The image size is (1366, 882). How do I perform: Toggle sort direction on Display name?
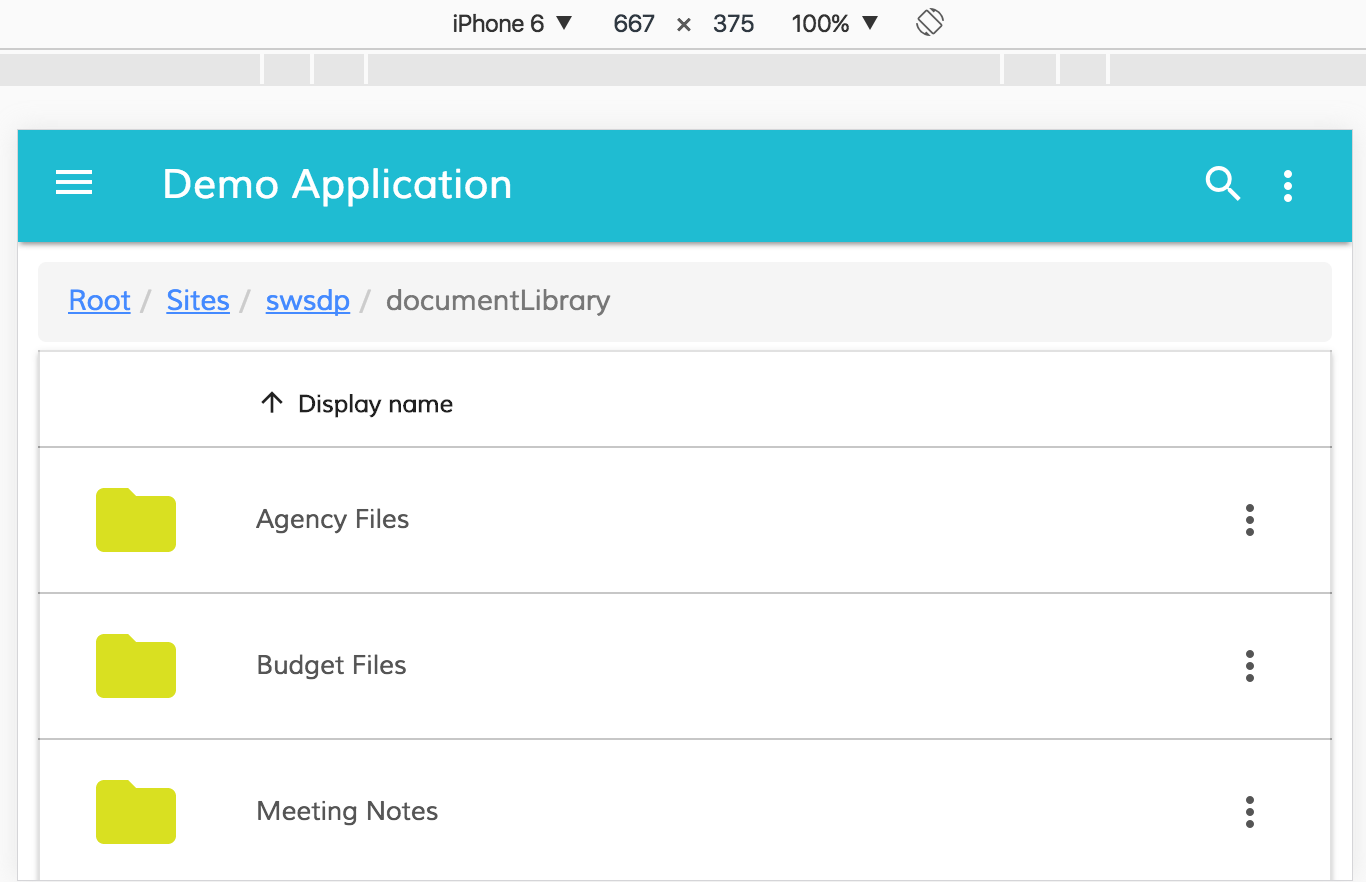[x=270, y=402]
